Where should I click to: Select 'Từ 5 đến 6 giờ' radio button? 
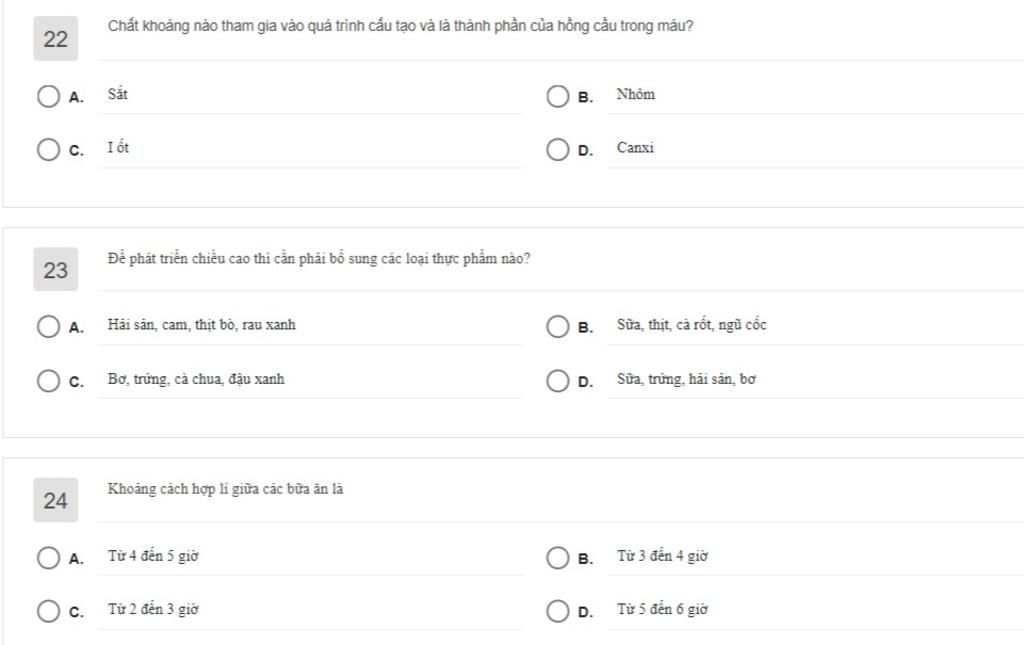pyautogui.click(x=557, y=611)
